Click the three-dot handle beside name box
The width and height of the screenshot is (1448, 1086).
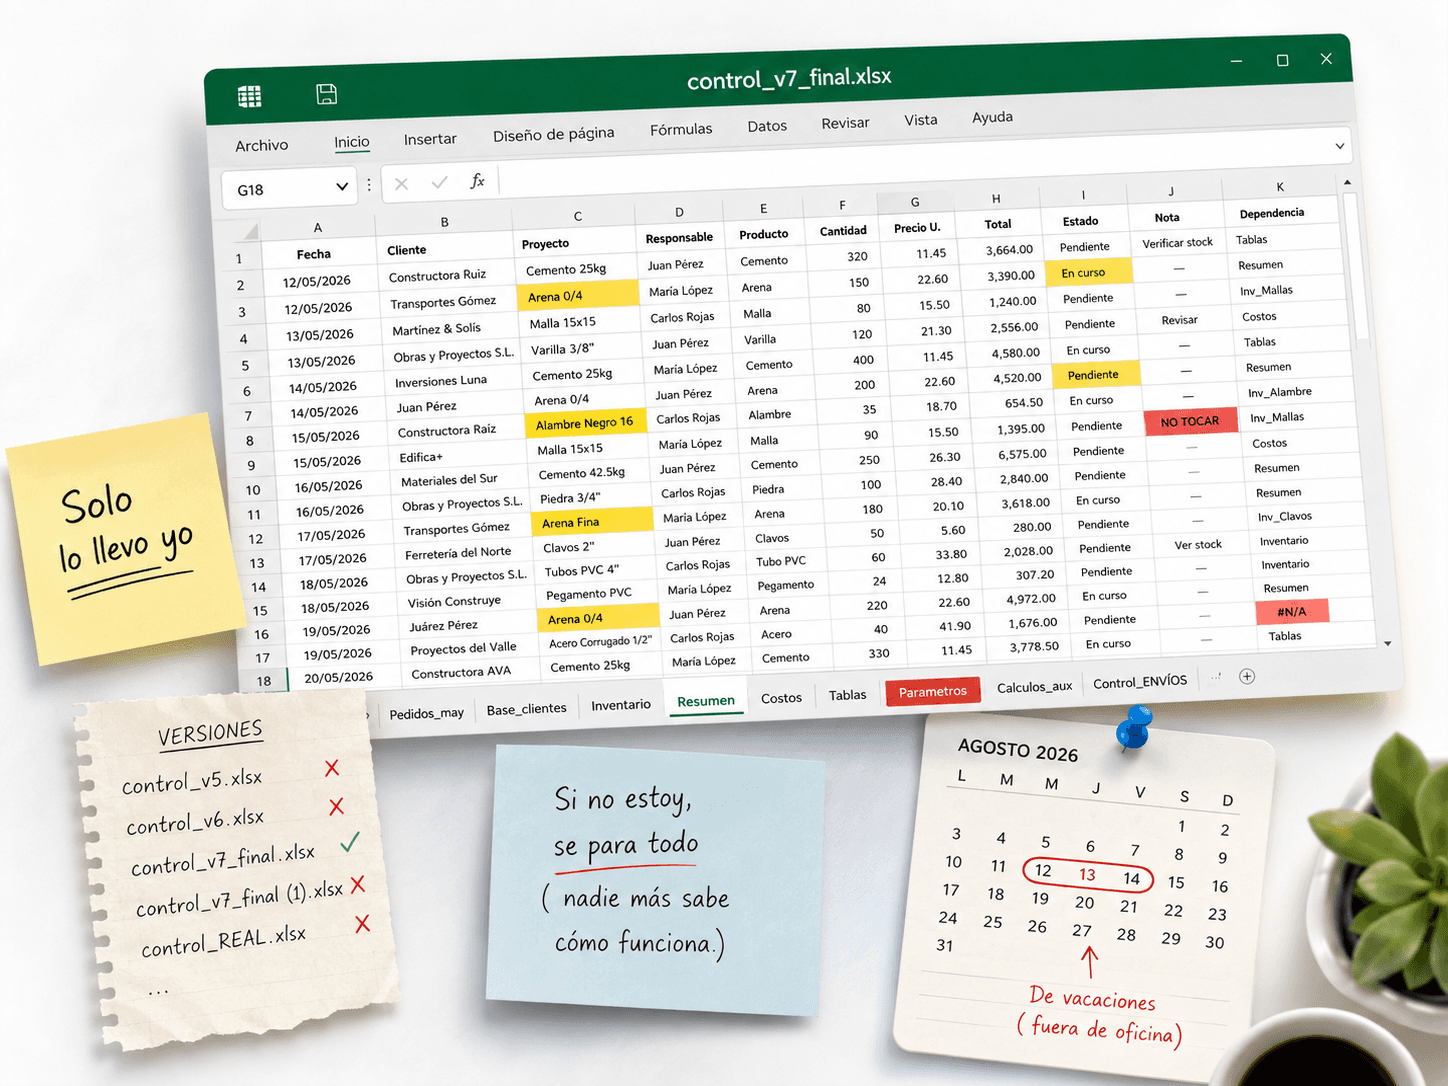pyautogui.click(x=369, y=185)
